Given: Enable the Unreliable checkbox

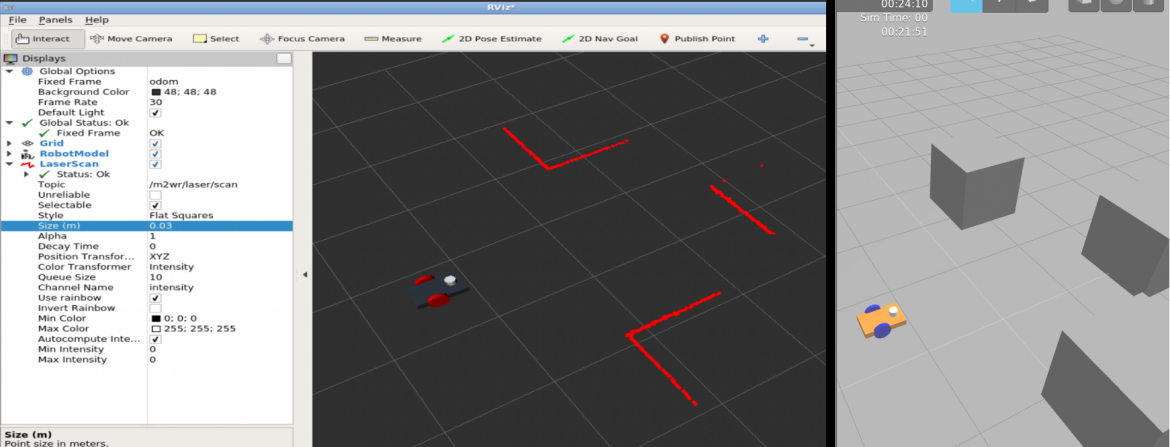Looking at the screenshot, I should point(155,195).
